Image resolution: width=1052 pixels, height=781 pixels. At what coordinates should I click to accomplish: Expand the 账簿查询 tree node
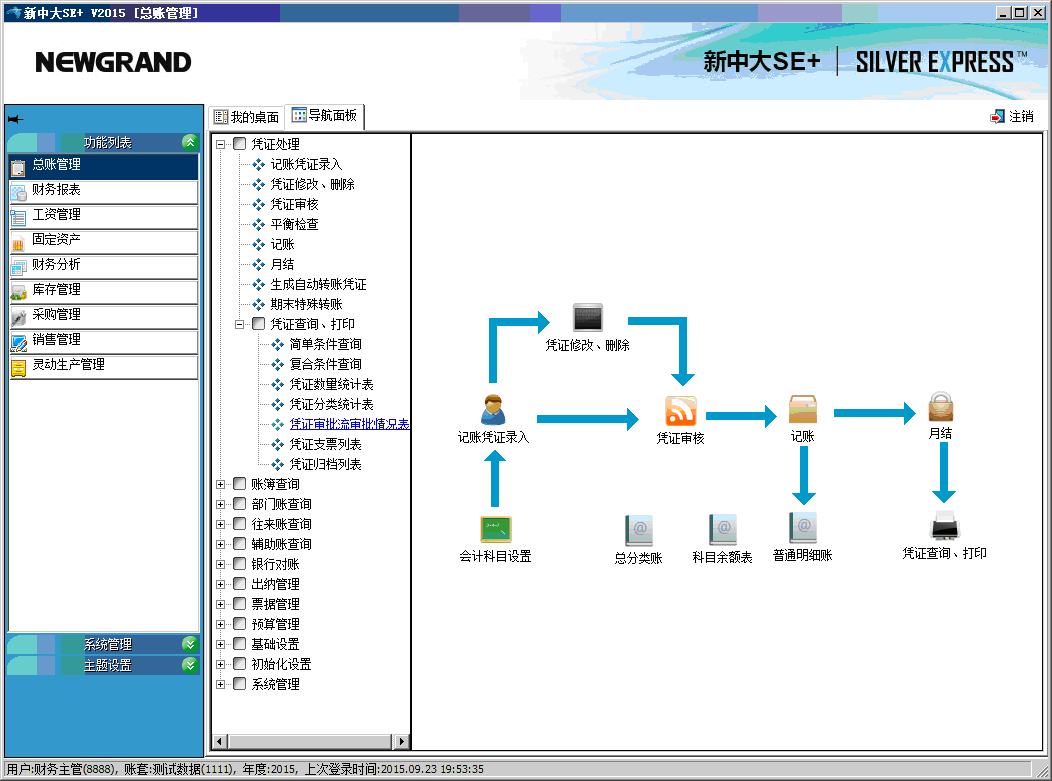220,484
